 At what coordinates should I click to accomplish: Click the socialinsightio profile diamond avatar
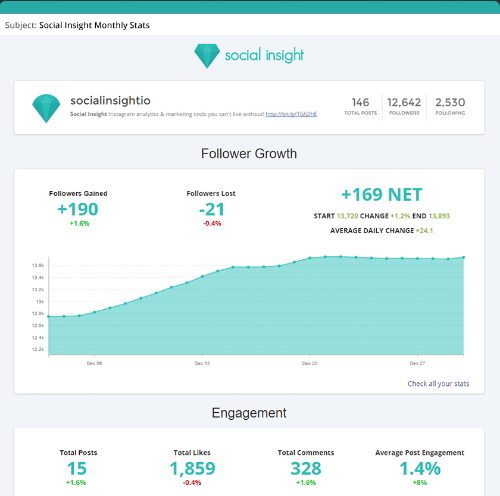coord(46,108)
